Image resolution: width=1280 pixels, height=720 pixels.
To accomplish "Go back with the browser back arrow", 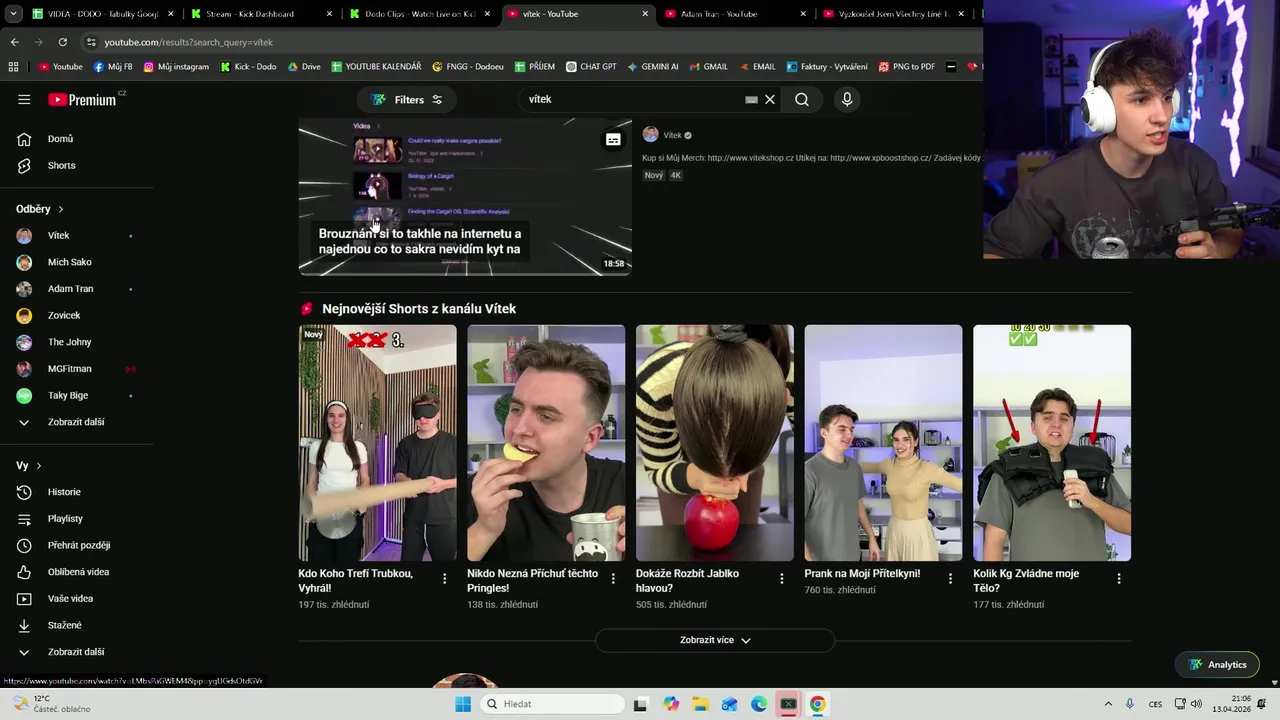I will pyautogui.click(x=14, y=42).
